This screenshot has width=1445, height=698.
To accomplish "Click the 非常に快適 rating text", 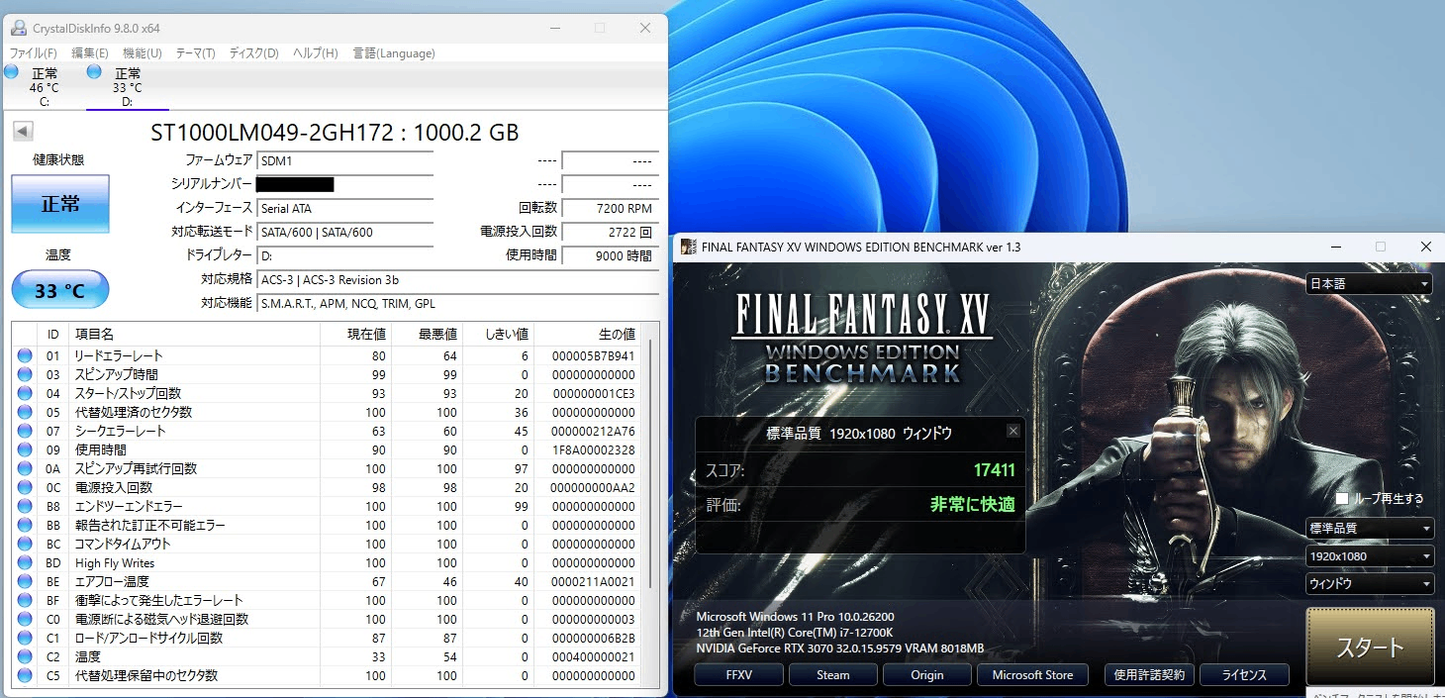I will [x=973, y=505].
